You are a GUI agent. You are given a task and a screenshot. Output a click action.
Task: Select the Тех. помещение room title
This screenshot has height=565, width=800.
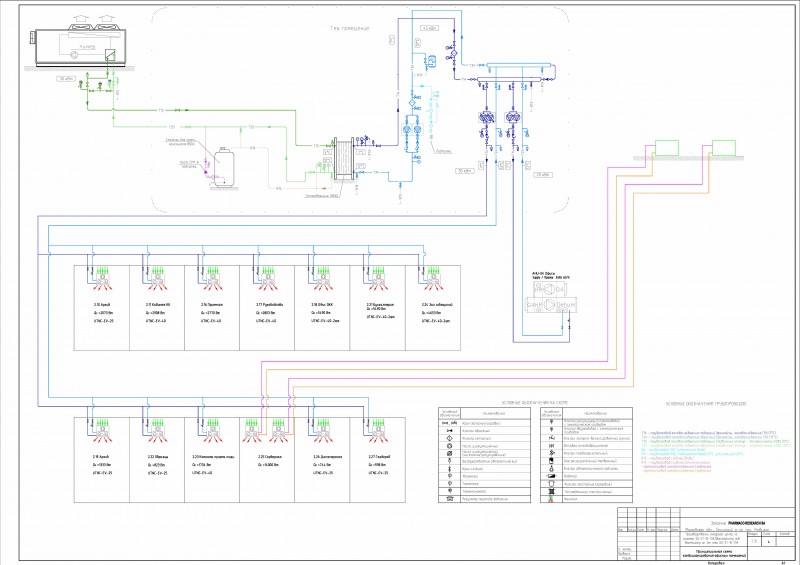click(349, 29)
